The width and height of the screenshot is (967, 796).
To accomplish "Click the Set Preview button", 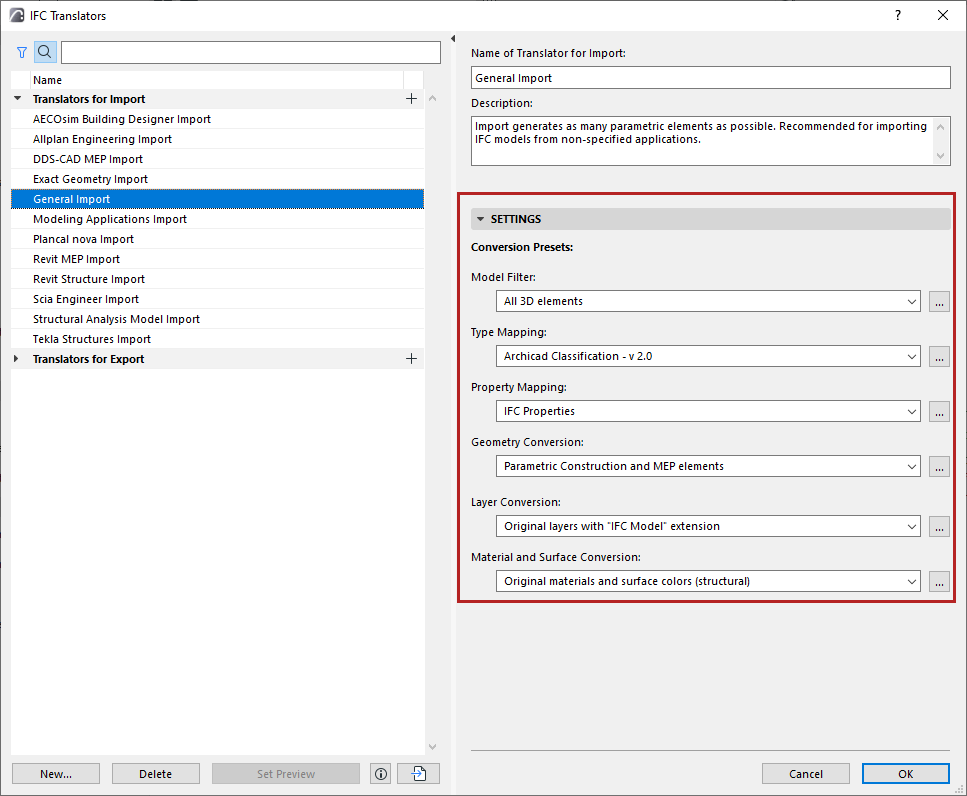I will tap(286, 774).
